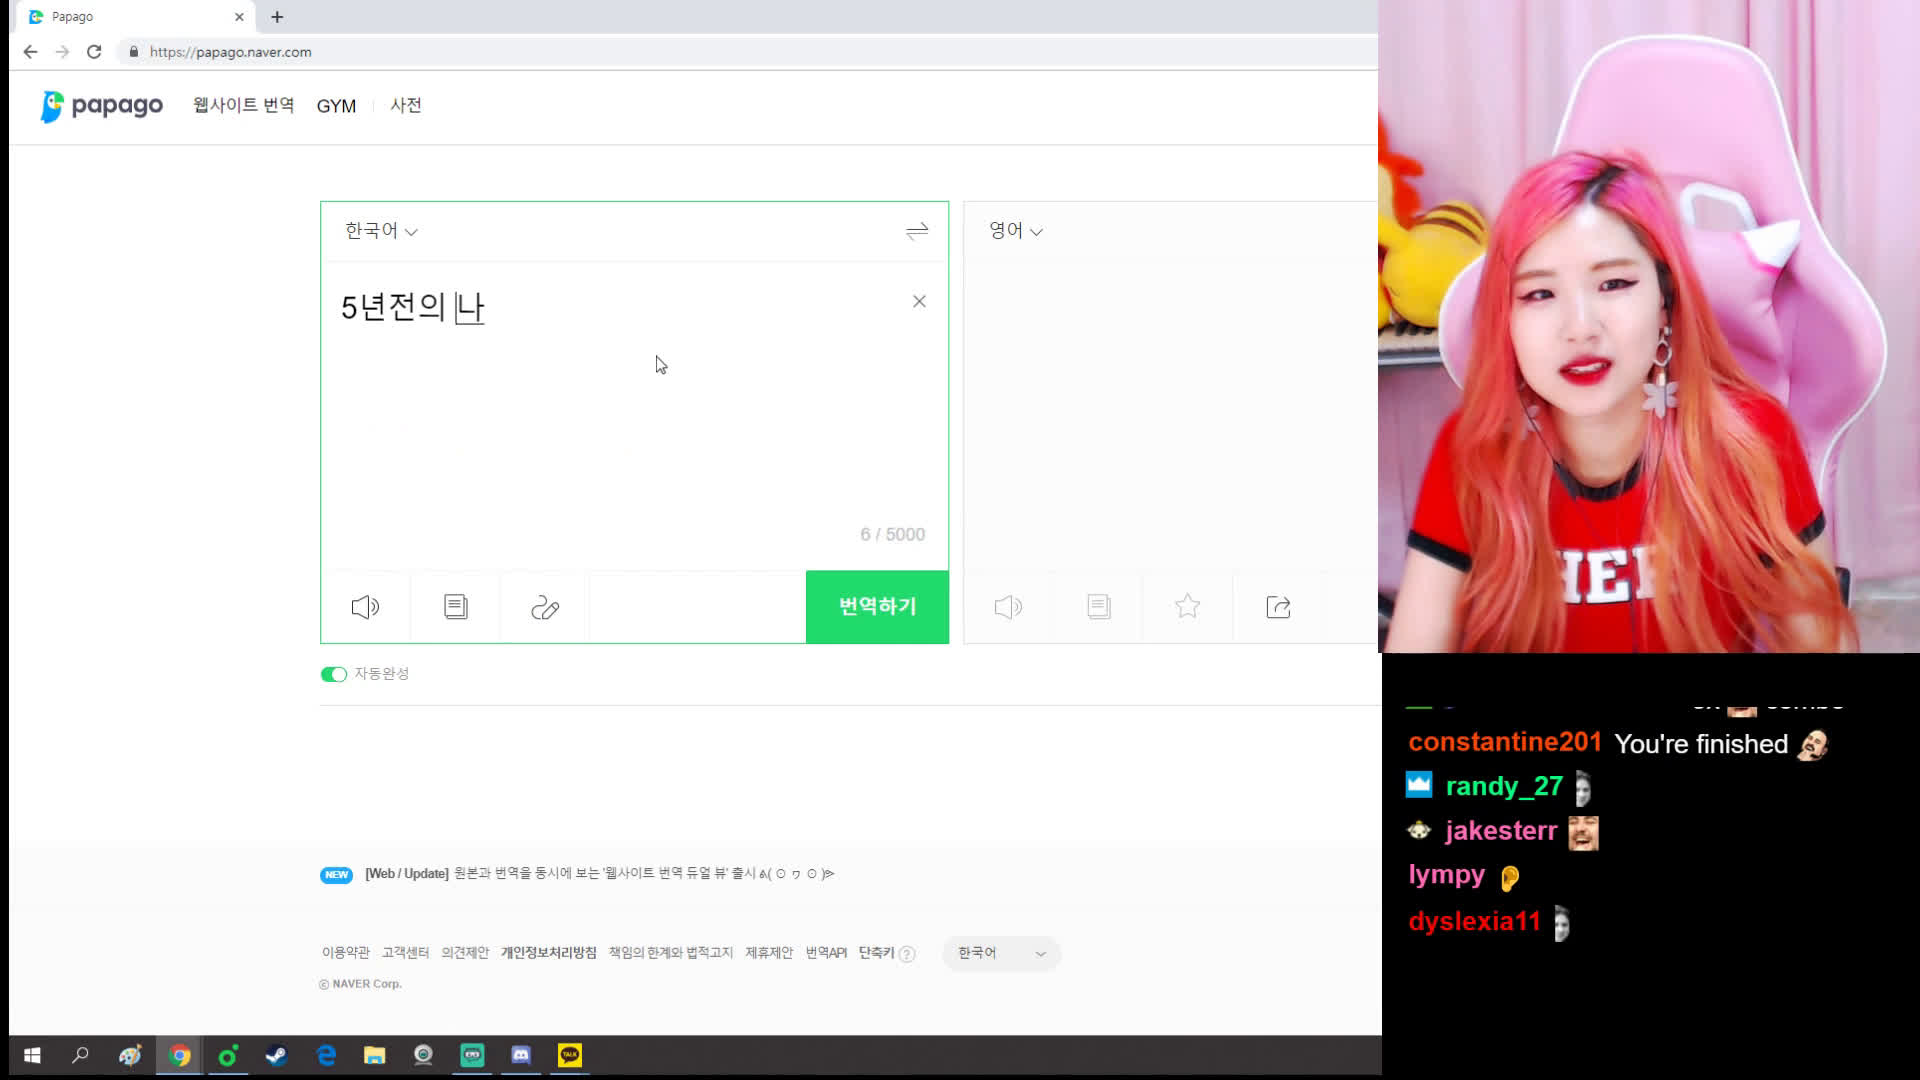Share the translation via the share icon

(1277, 606)
